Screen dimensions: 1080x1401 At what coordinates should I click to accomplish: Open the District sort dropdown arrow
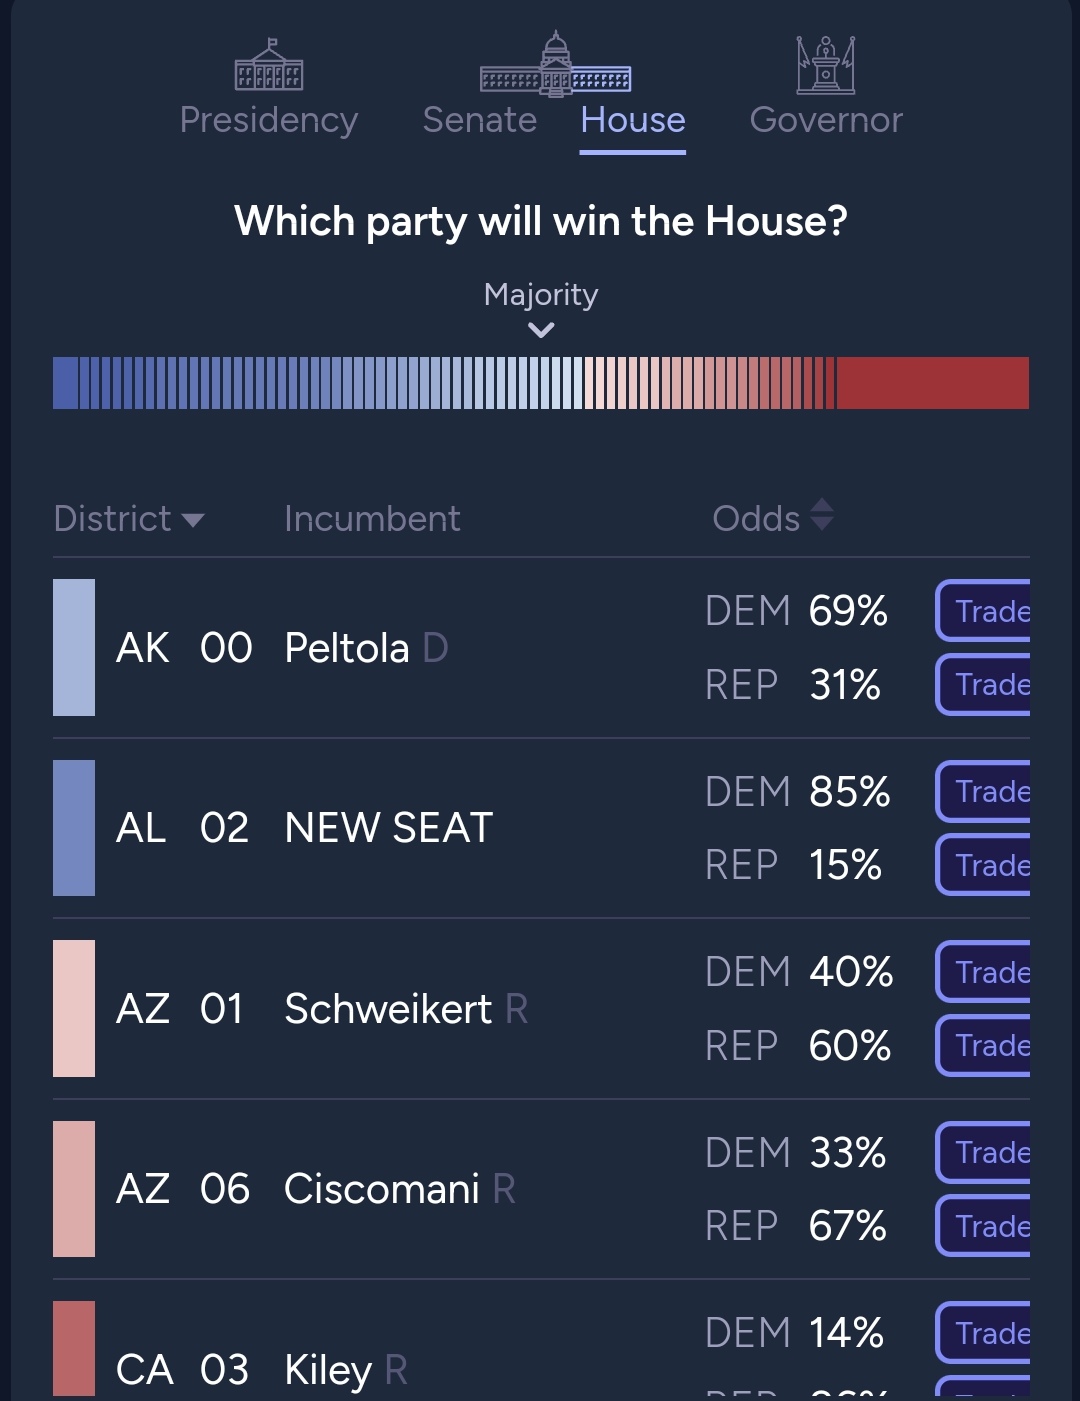193,520
